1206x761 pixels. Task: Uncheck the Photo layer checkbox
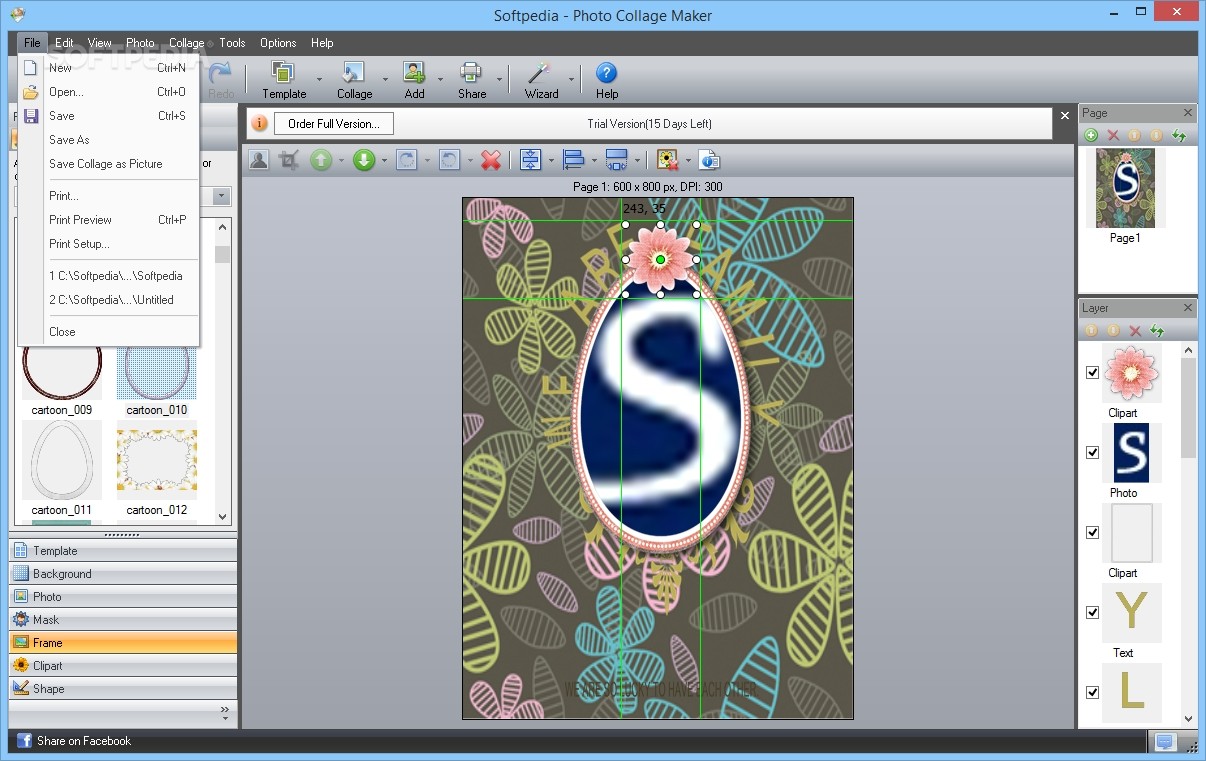click(x=1092, y=452)
